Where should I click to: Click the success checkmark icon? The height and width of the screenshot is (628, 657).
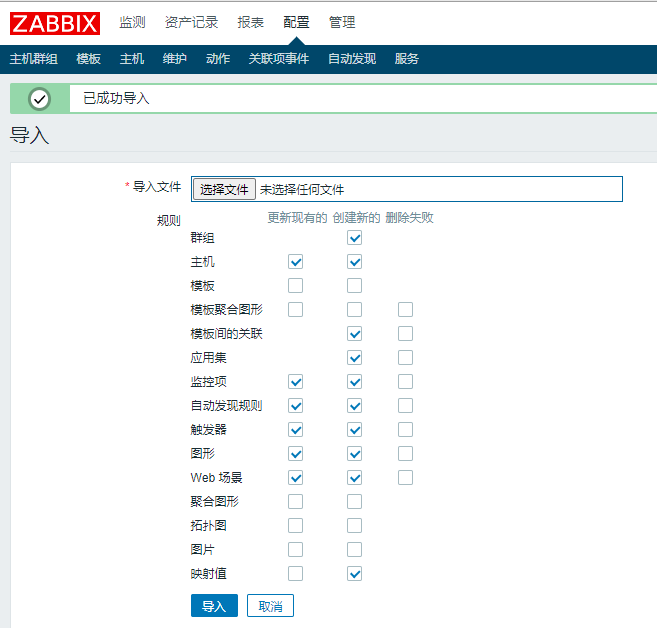coord(39,99)
